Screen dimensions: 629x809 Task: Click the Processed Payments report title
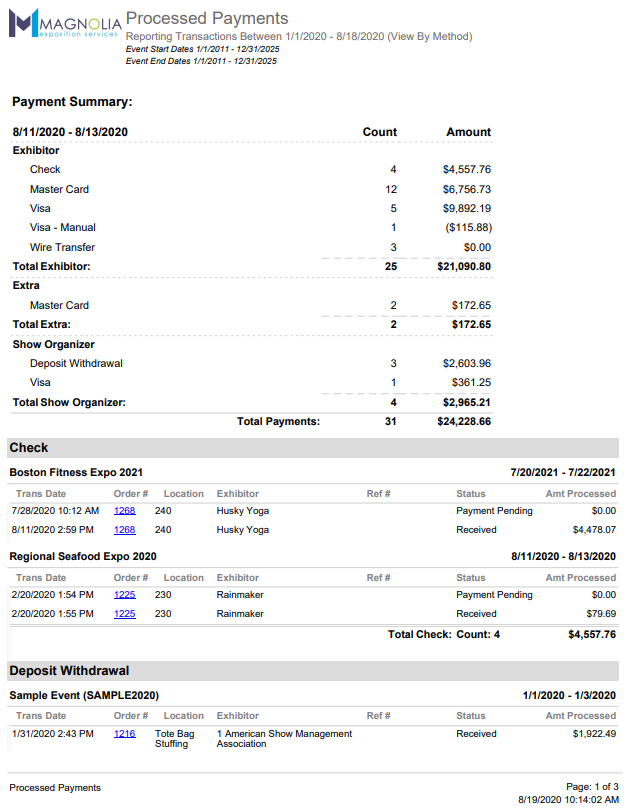207,18
